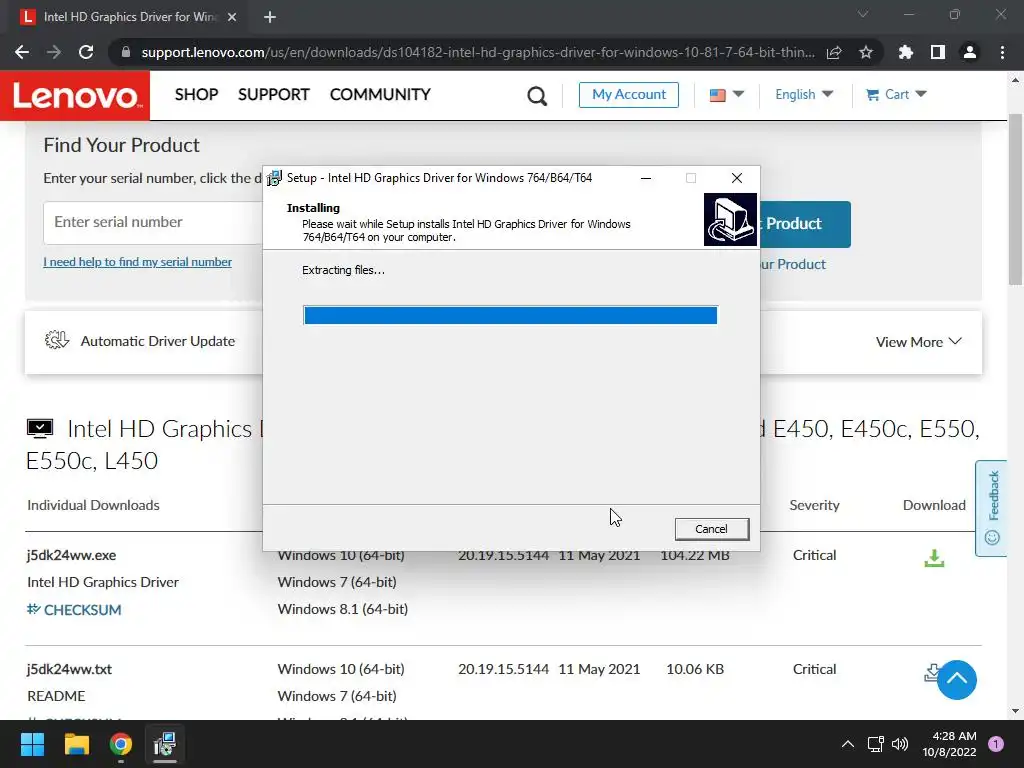Open the notification center badge

point(995,744)
